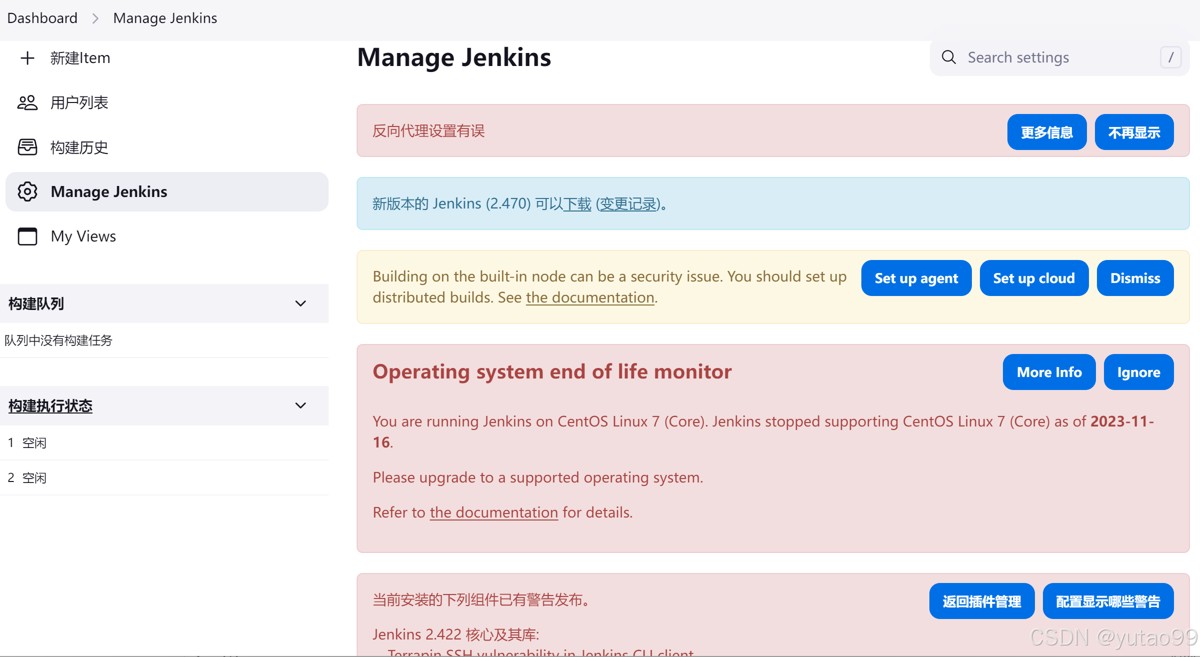This screenshot has width=1200, height=657.
Task: Click the 构建队列 heading
Action: pos(36,304)
